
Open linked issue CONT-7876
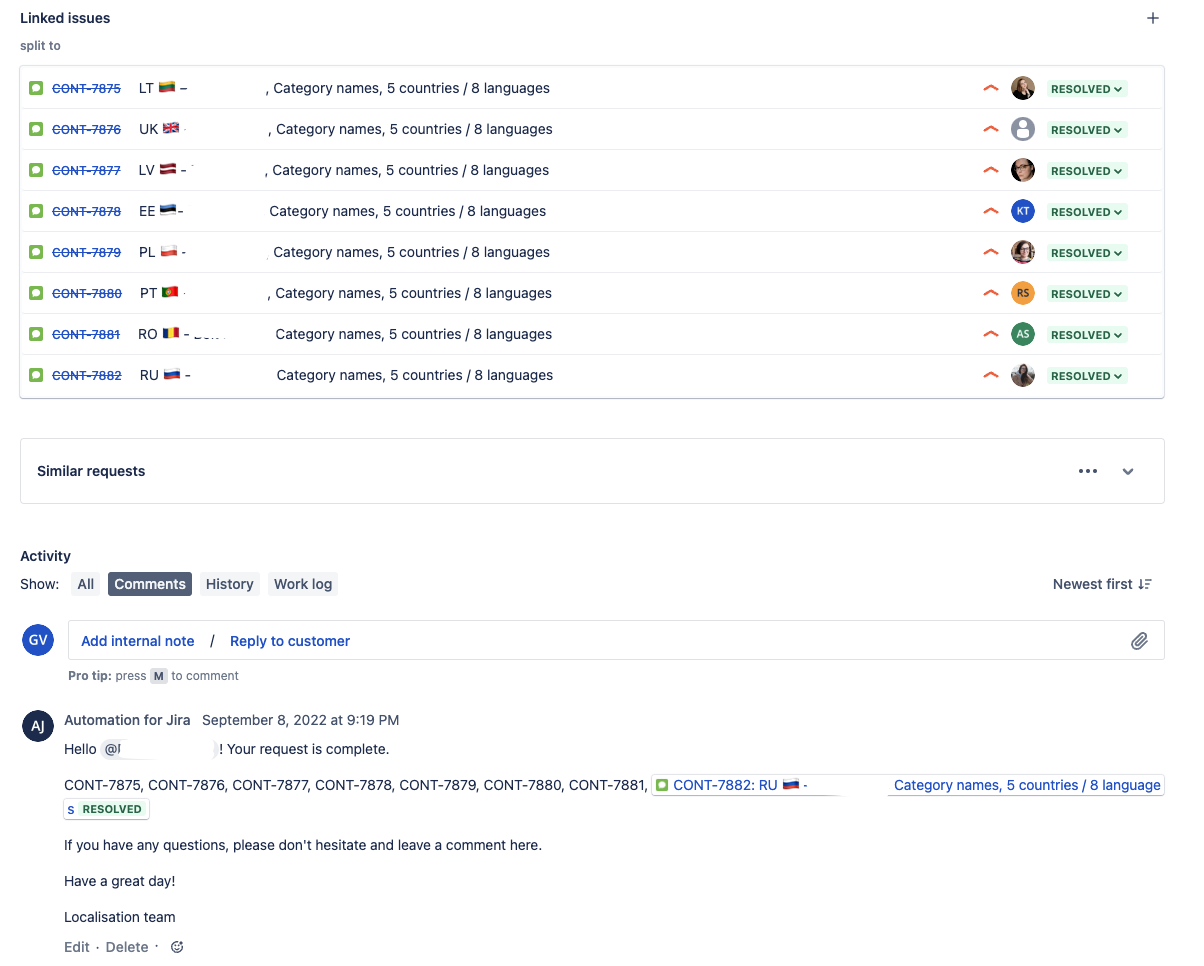click(x=86, y=129)
